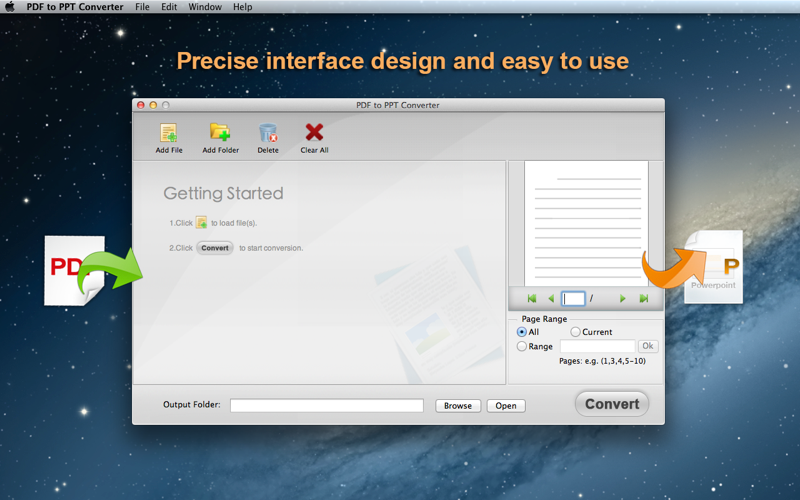Click the Browse button
This screenshot has height=500, width=800.
(x=458, y=406)
